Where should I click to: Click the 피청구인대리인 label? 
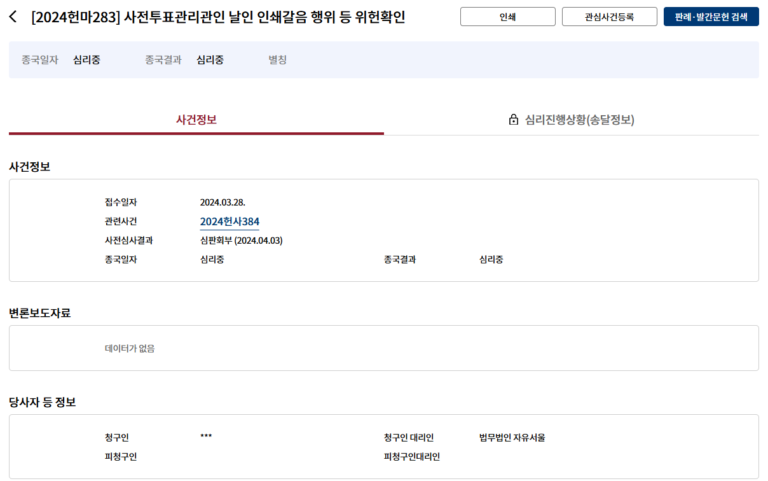tap(411, 456)
